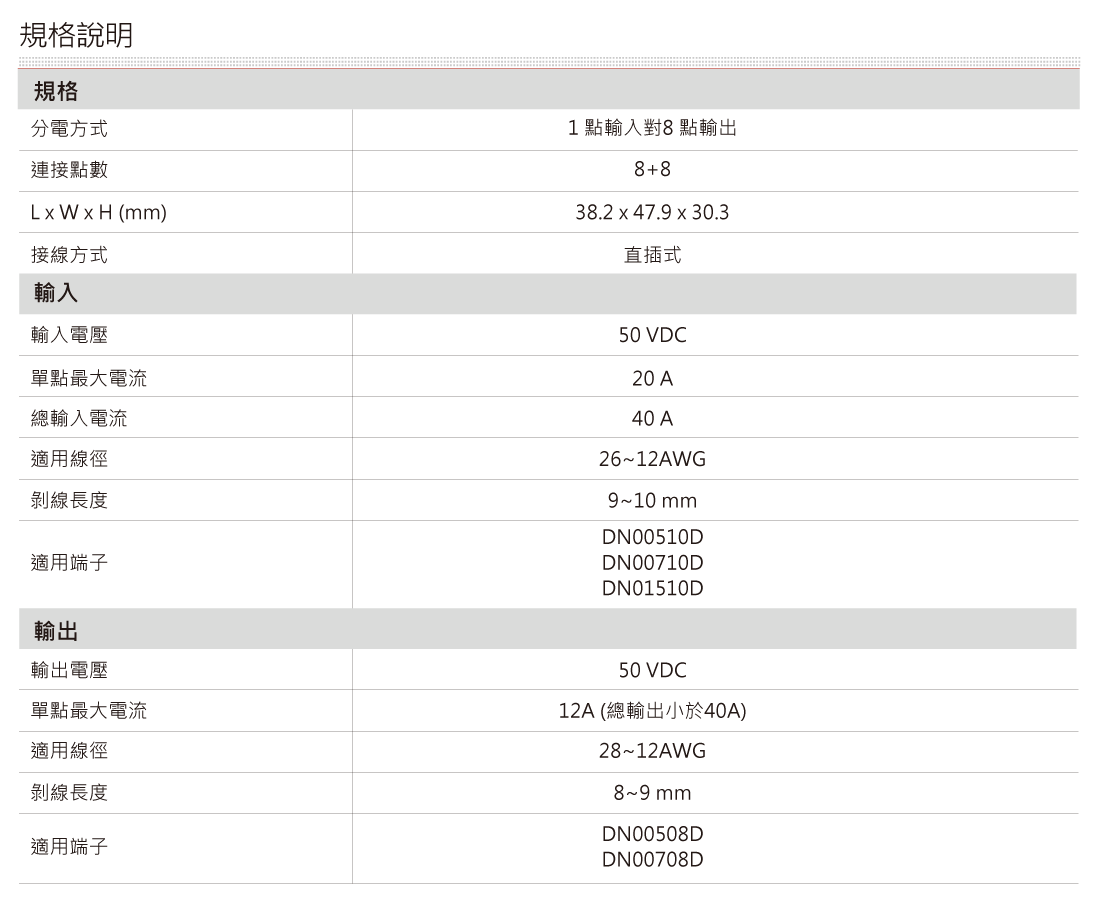Select the 8+8 connection points value
Screen dimensions: 1098x904
[652, 171]
